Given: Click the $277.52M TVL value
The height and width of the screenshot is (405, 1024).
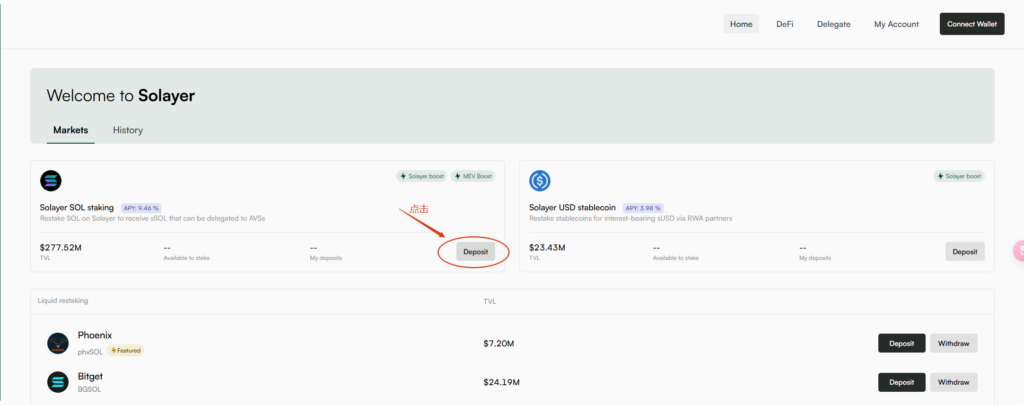Looking at the screenshot, I should click(x=61, y=248).
